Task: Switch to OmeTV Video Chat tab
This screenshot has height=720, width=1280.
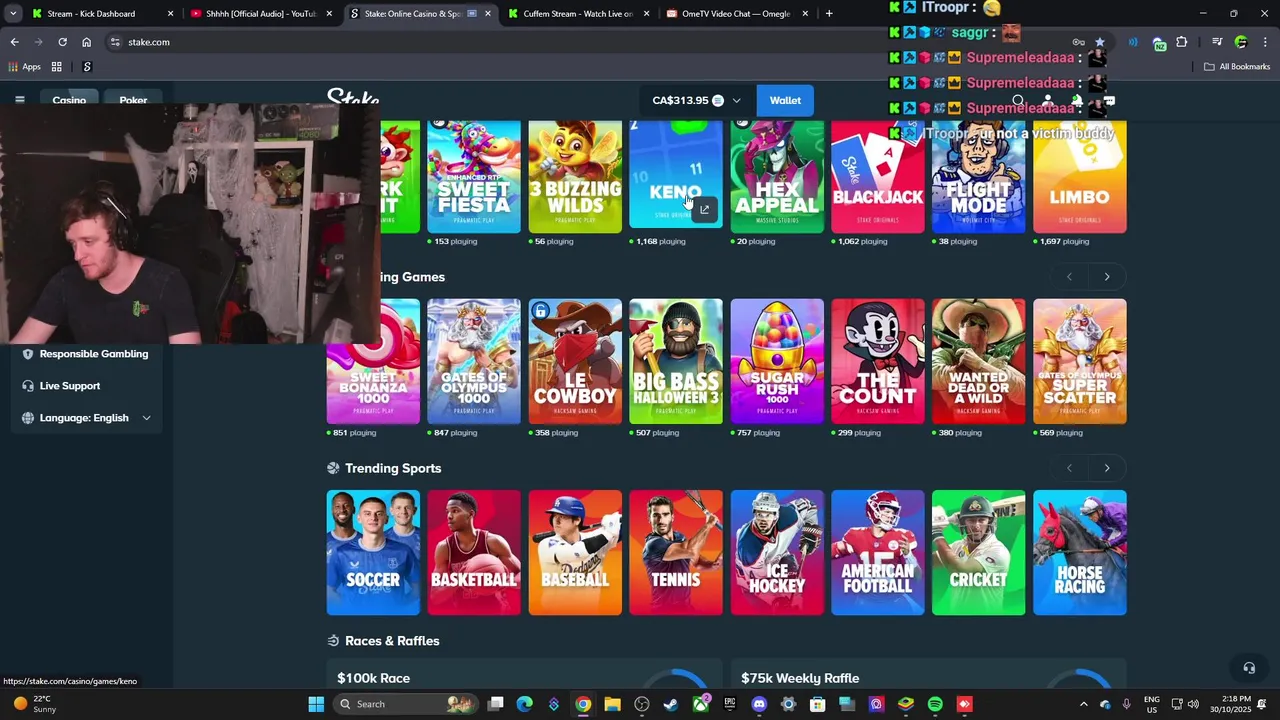Action: pos(736,14)
